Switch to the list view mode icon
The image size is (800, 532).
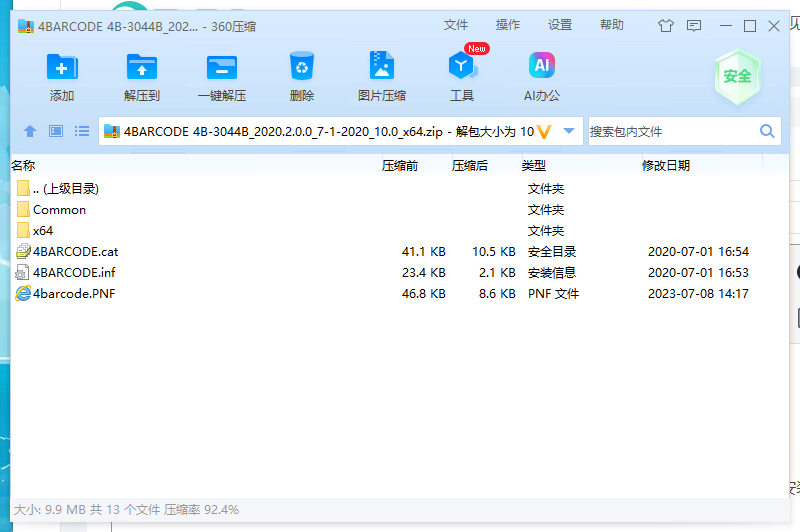click(82, 131)
